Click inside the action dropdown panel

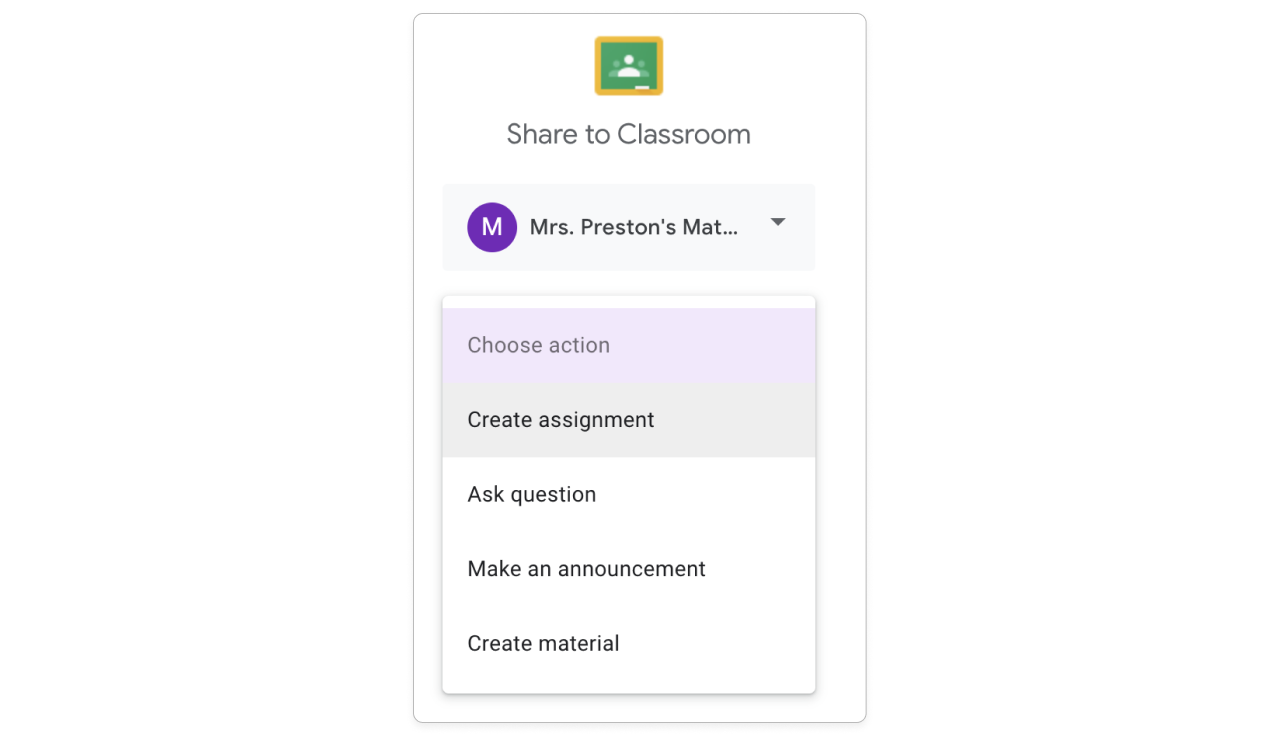pyautogui.click(x=628, y=494)
